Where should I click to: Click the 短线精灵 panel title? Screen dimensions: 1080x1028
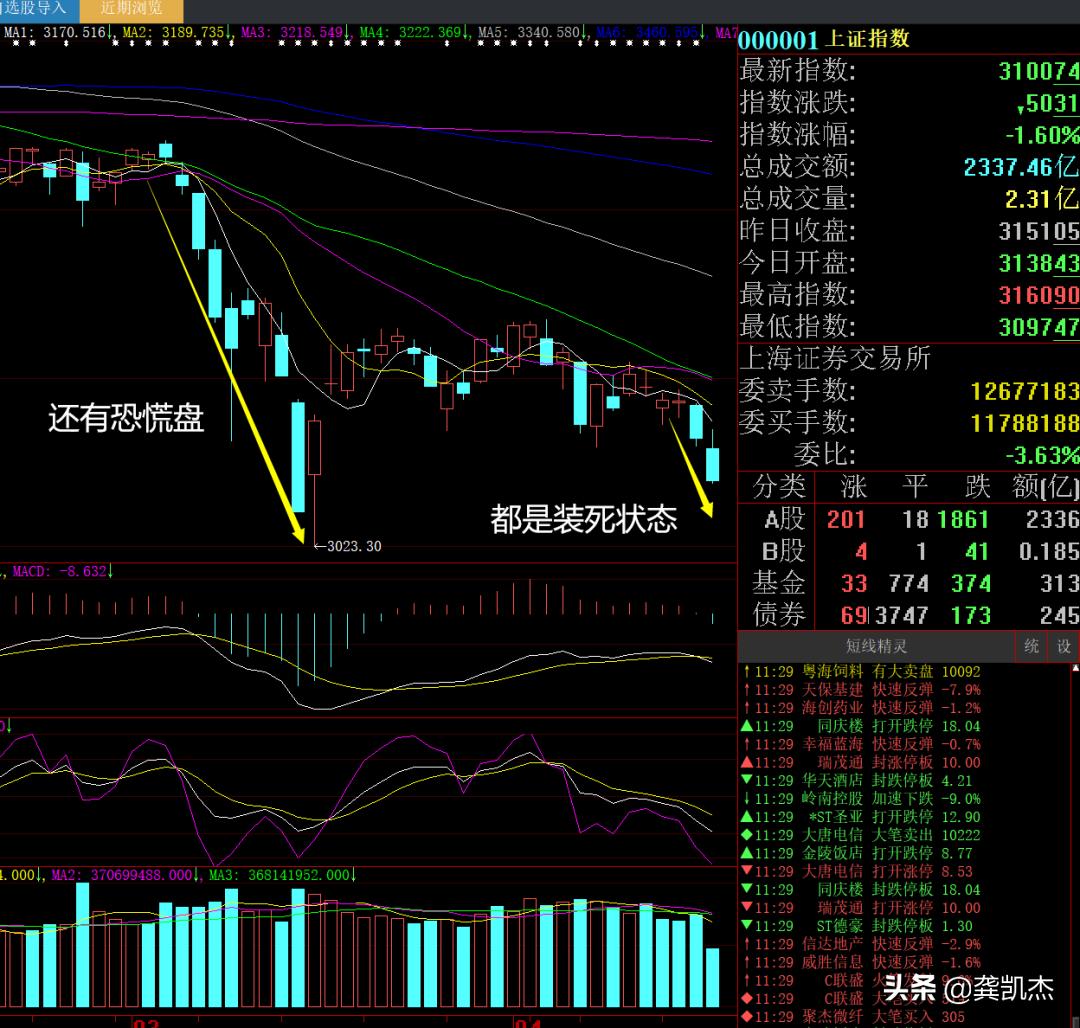[x=876, y=646]
